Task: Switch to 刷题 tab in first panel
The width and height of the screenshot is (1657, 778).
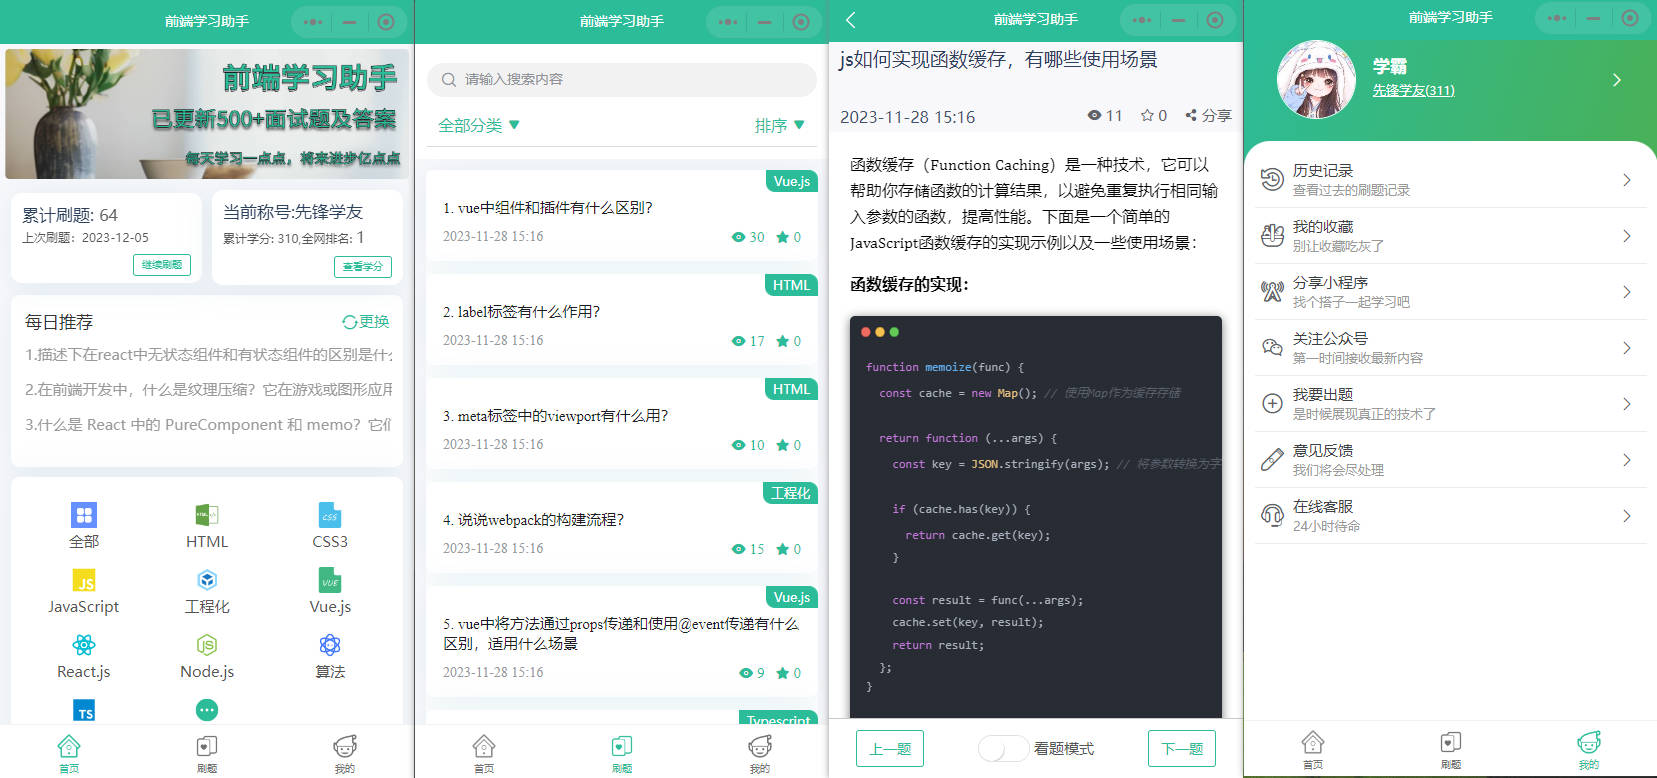Action: 207,752
